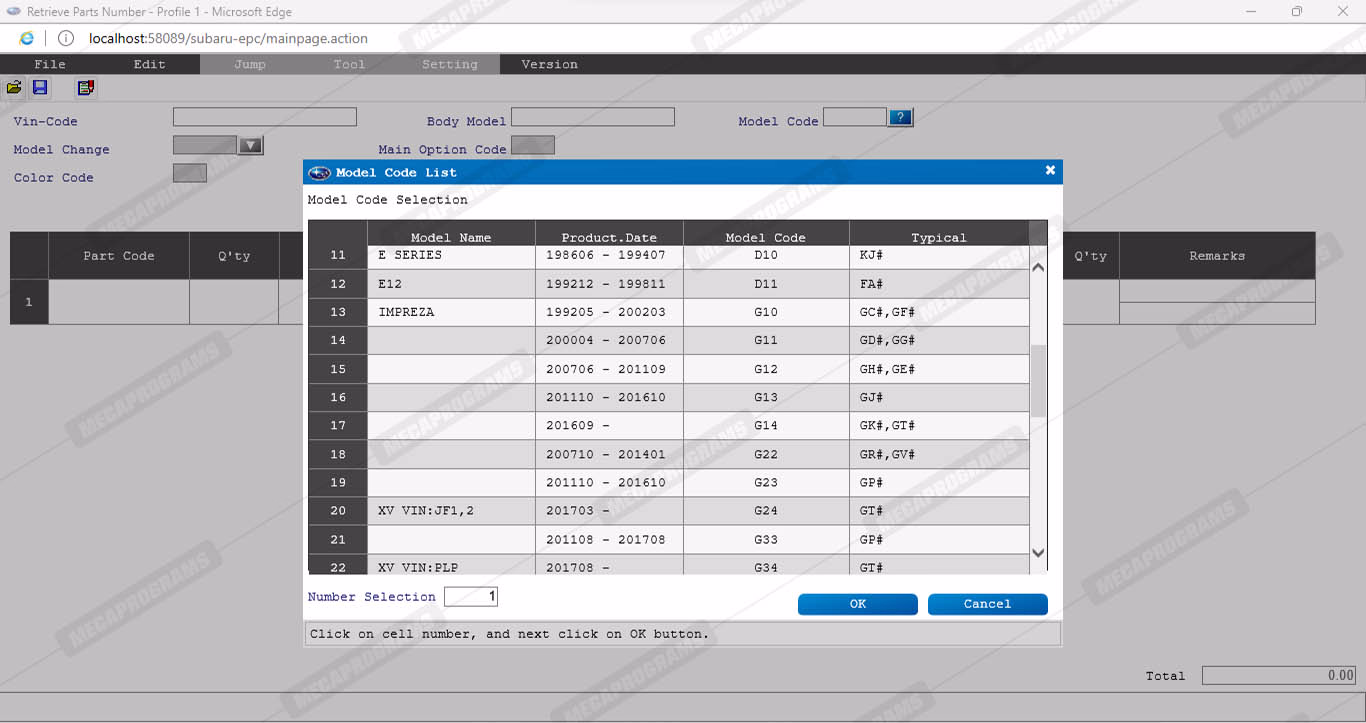This screenshot has width=1366, height=723.
Task: Click the 'G12' model code cell
Action: coord(766,369)
